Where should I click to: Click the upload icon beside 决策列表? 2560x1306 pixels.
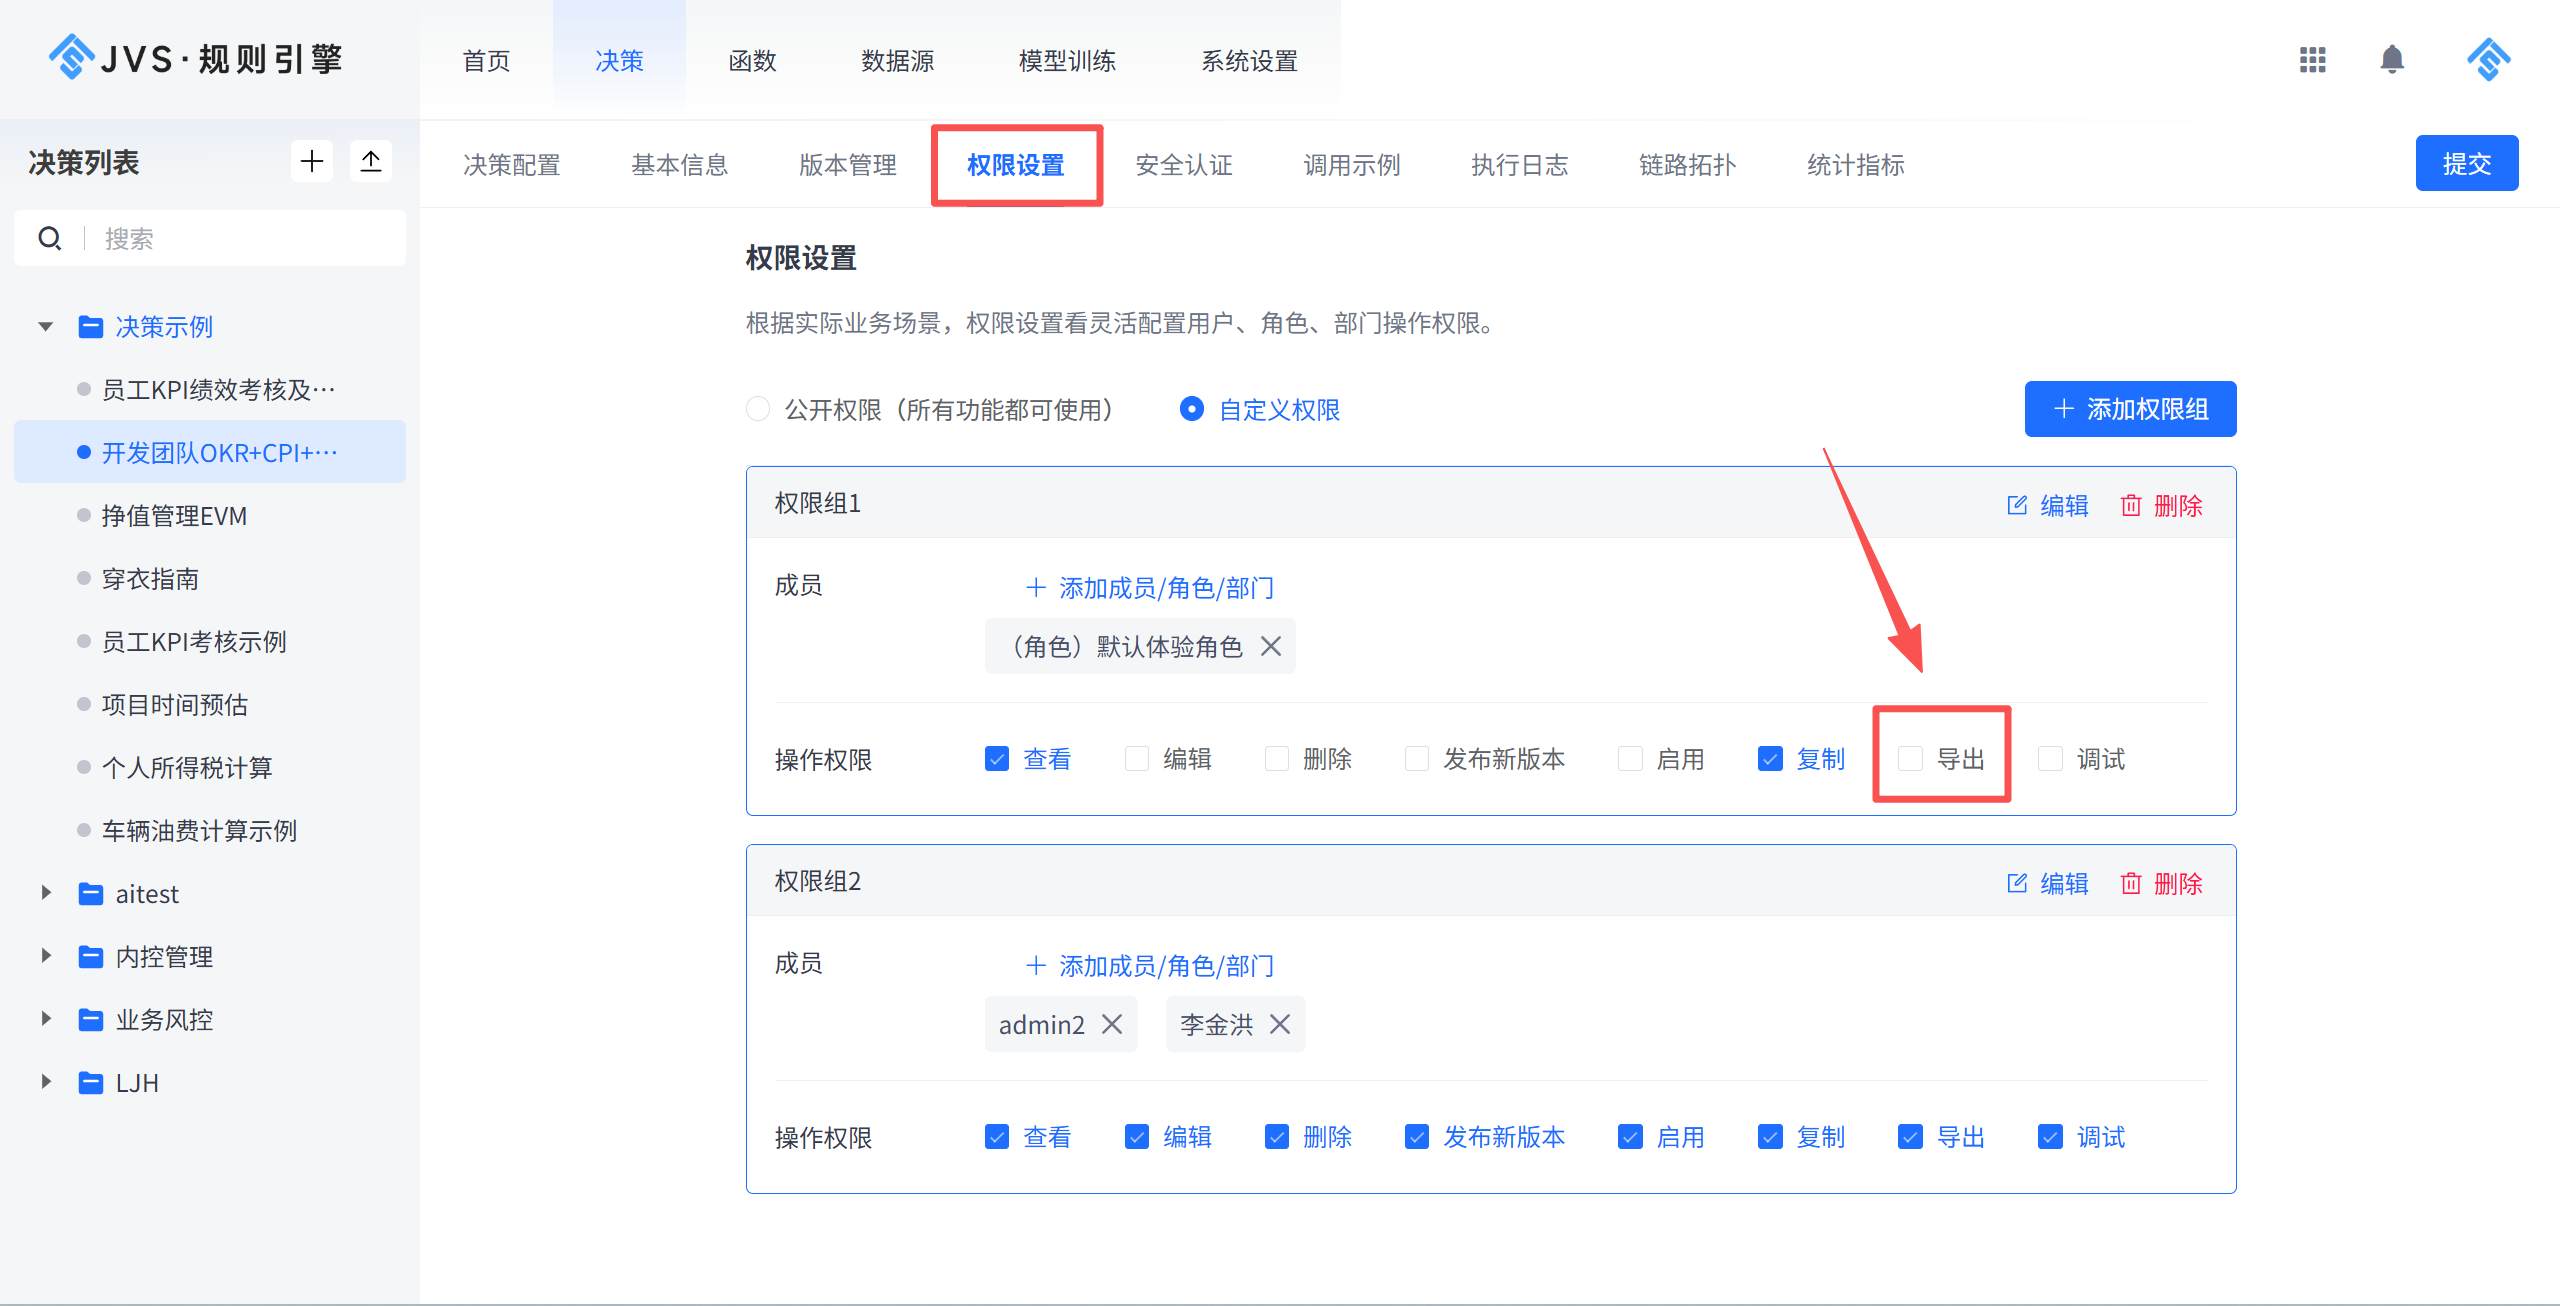(371, 161)
